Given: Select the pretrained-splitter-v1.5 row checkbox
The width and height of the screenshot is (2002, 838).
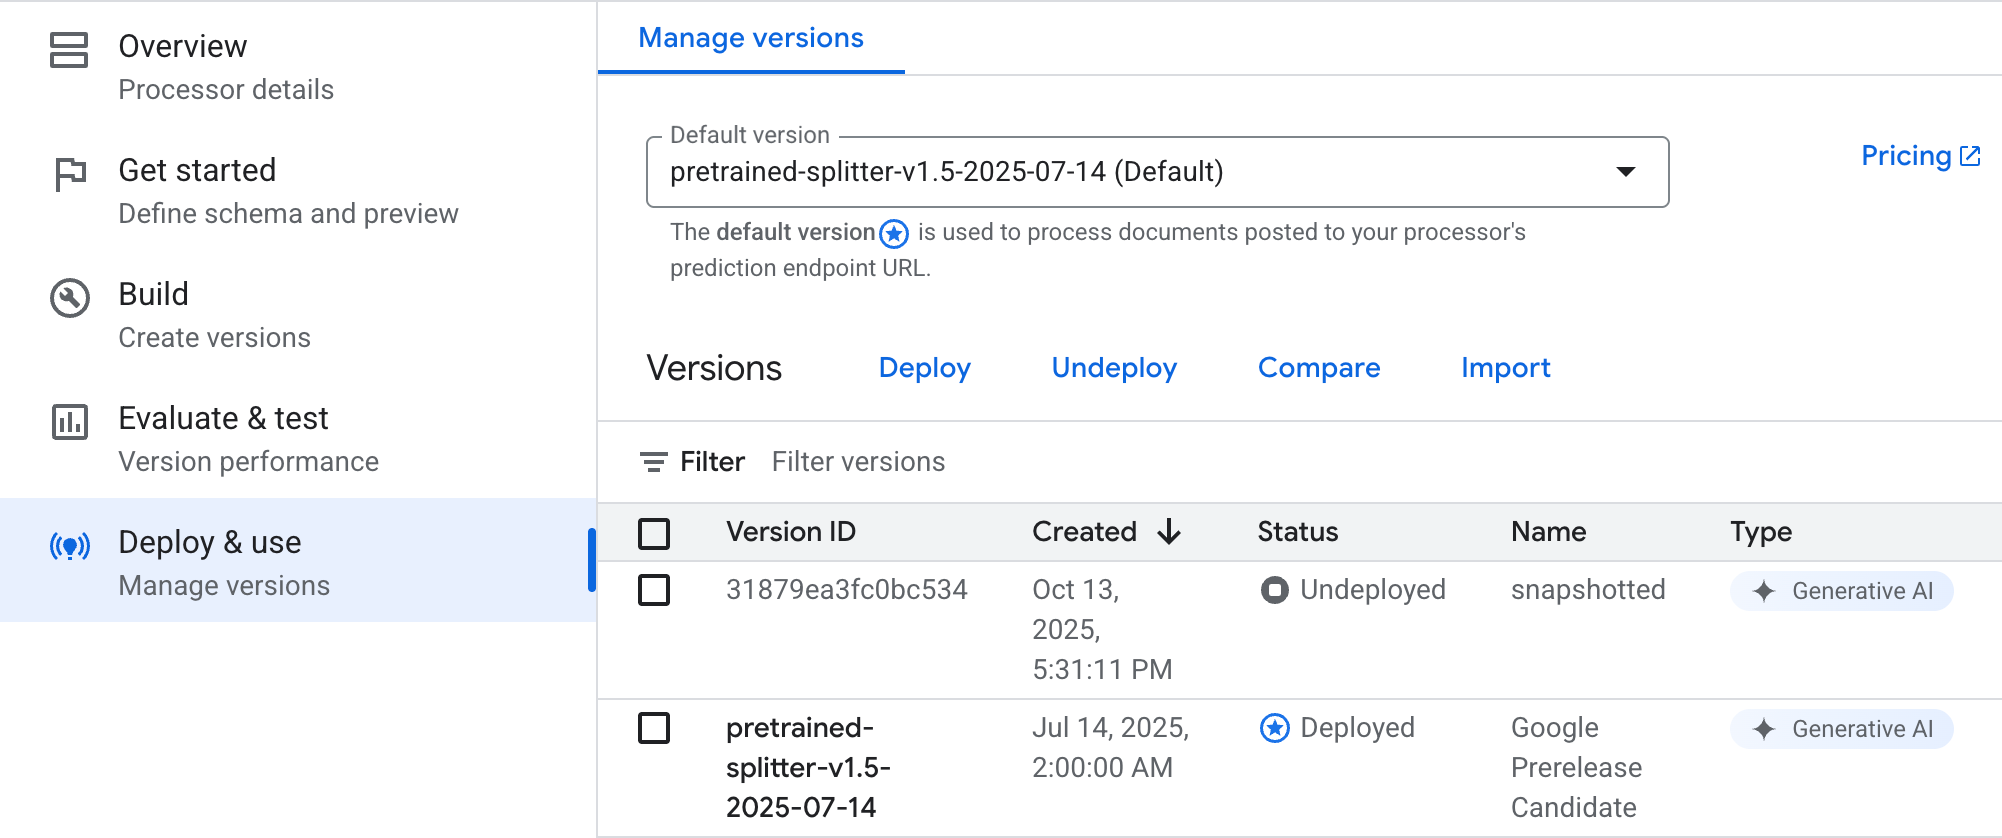Looking at the screenshot, I should click(654, 728).
